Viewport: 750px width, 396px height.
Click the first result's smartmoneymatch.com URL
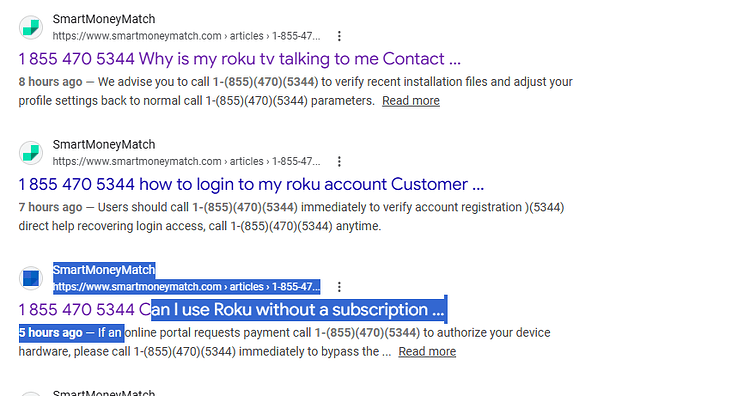[187, 36]
